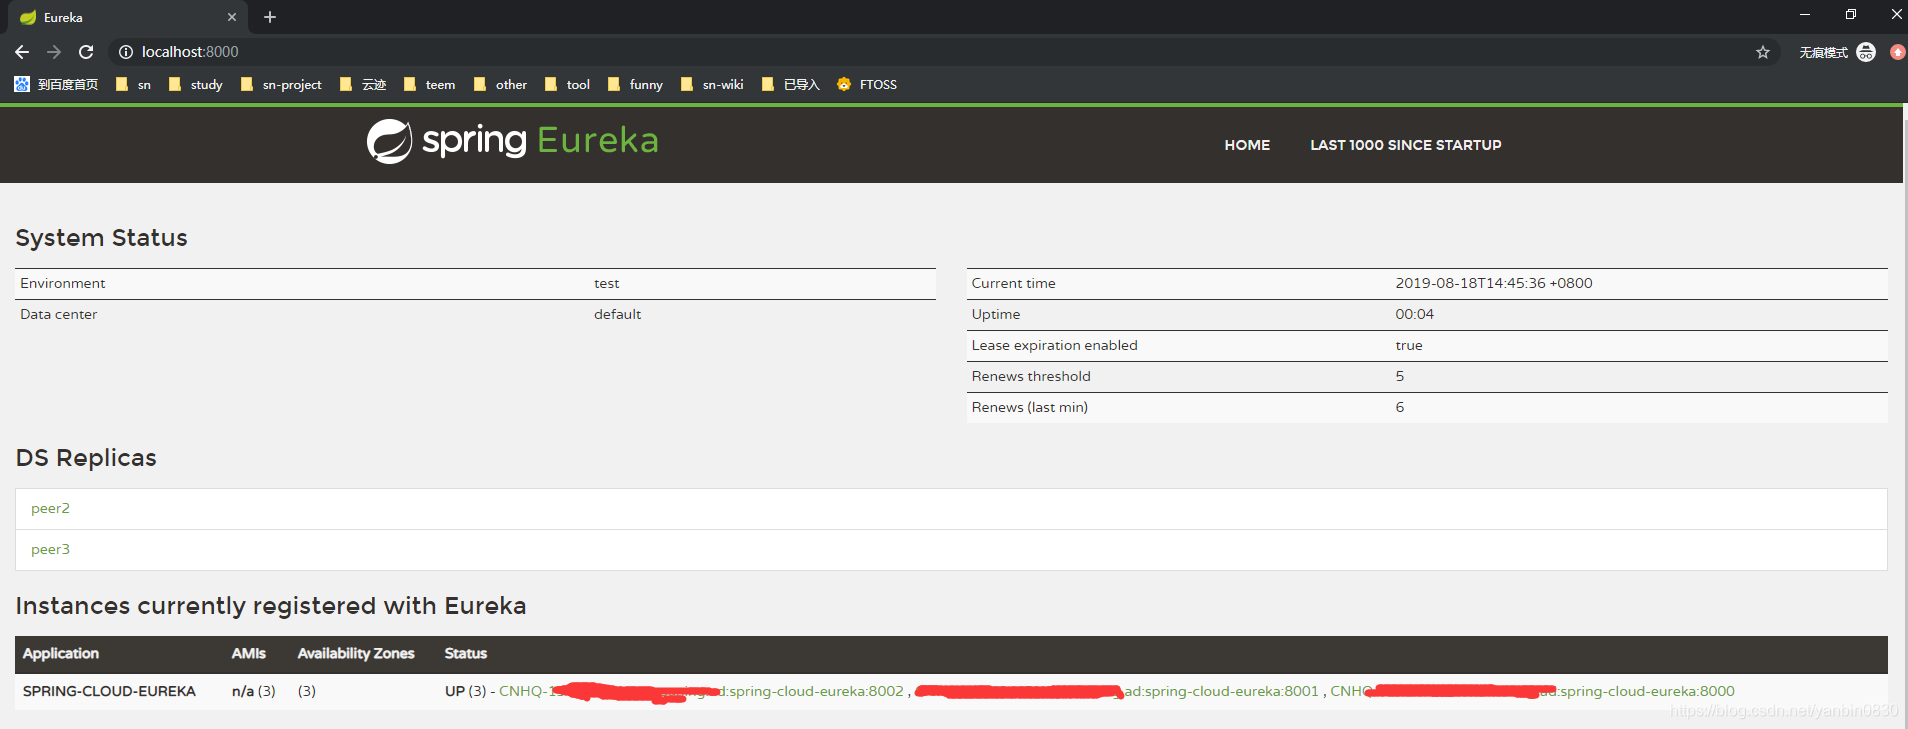The width and height of the screenshot is (1908, 729).
Task: Click the Status column header
Action: pyautogui.click(x=466, y=653)
